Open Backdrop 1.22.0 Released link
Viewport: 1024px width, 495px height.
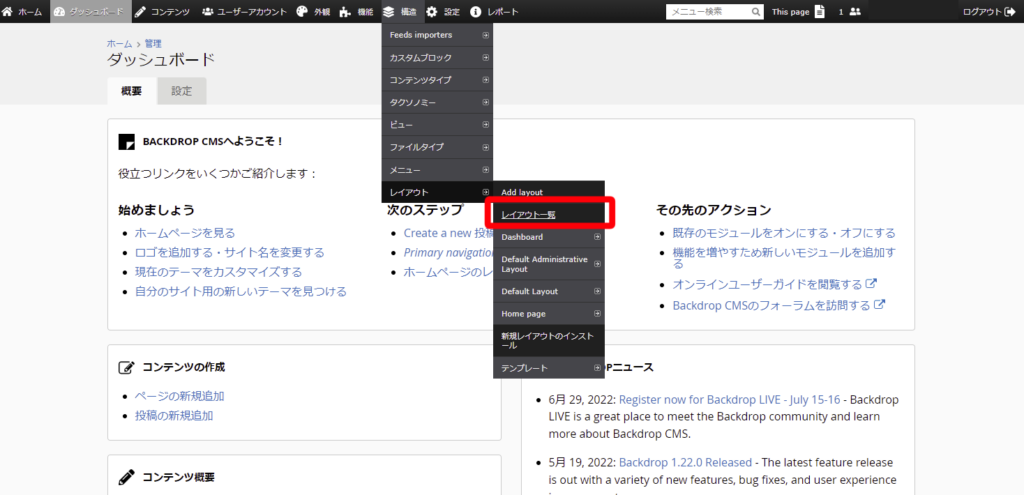(x=685, y=462)
